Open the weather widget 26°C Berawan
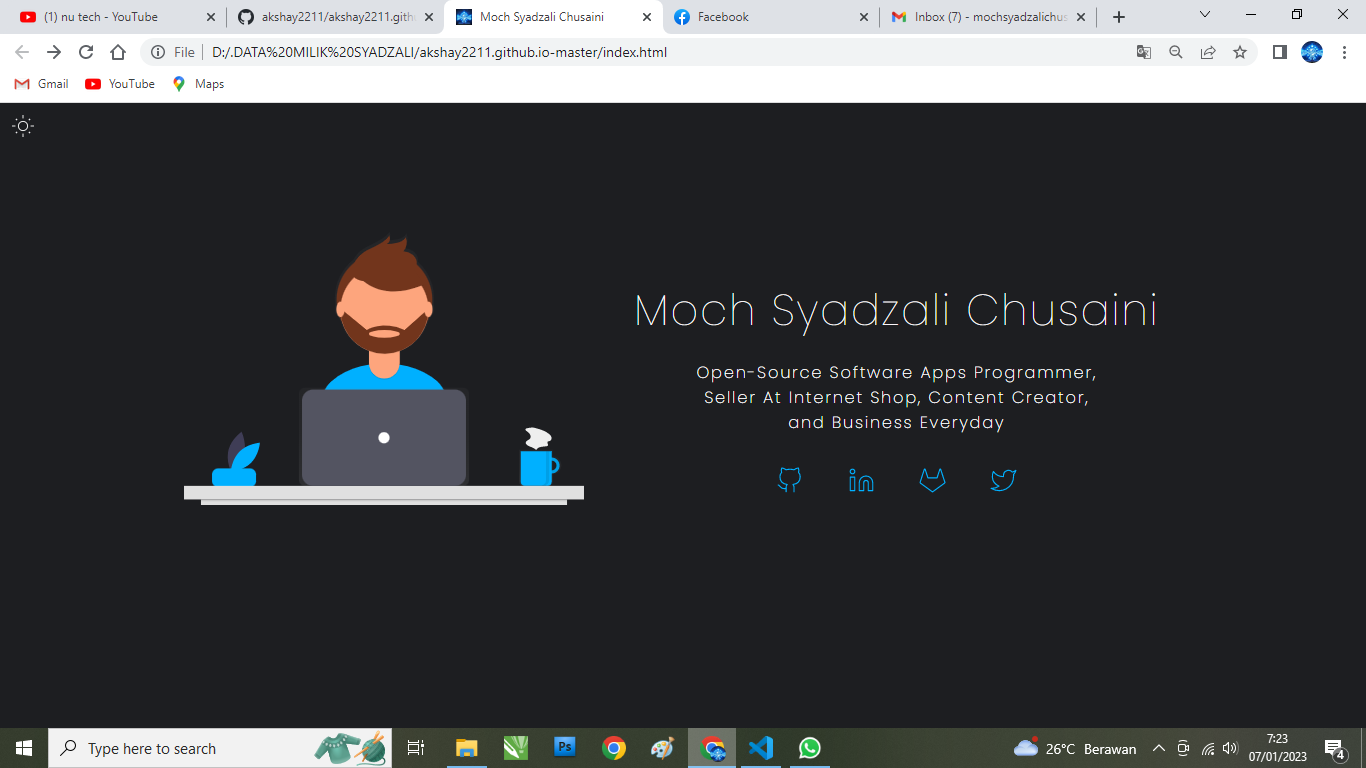The image size is (1366, 768). (x=1075, y=748)
